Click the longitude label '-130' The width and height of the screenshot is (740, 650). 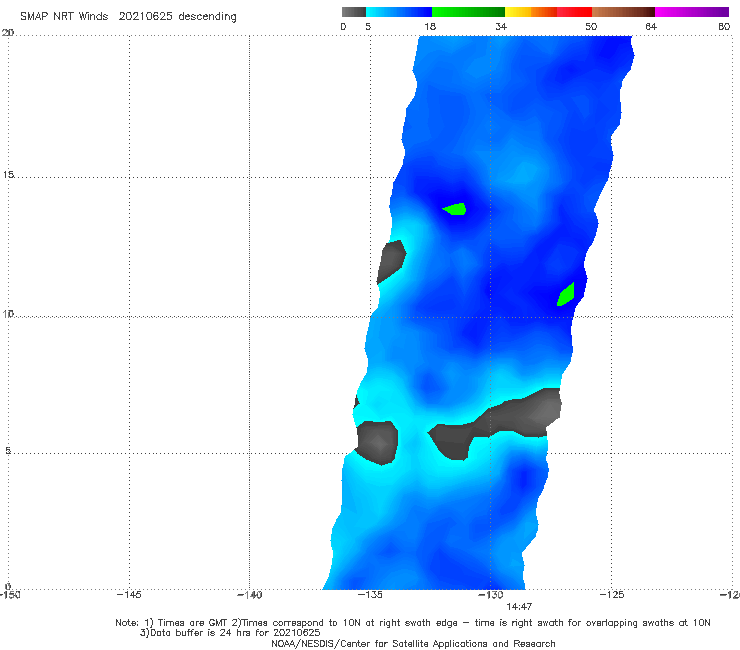(x=491, y=595)
